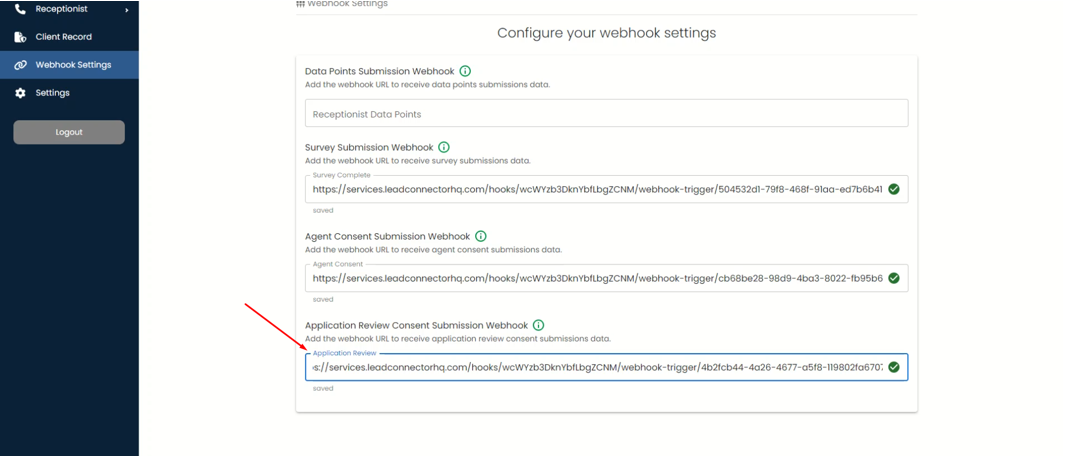Open Client Record page
The width and height of the screenshot is (1075, 456).
tap(69, 37)
